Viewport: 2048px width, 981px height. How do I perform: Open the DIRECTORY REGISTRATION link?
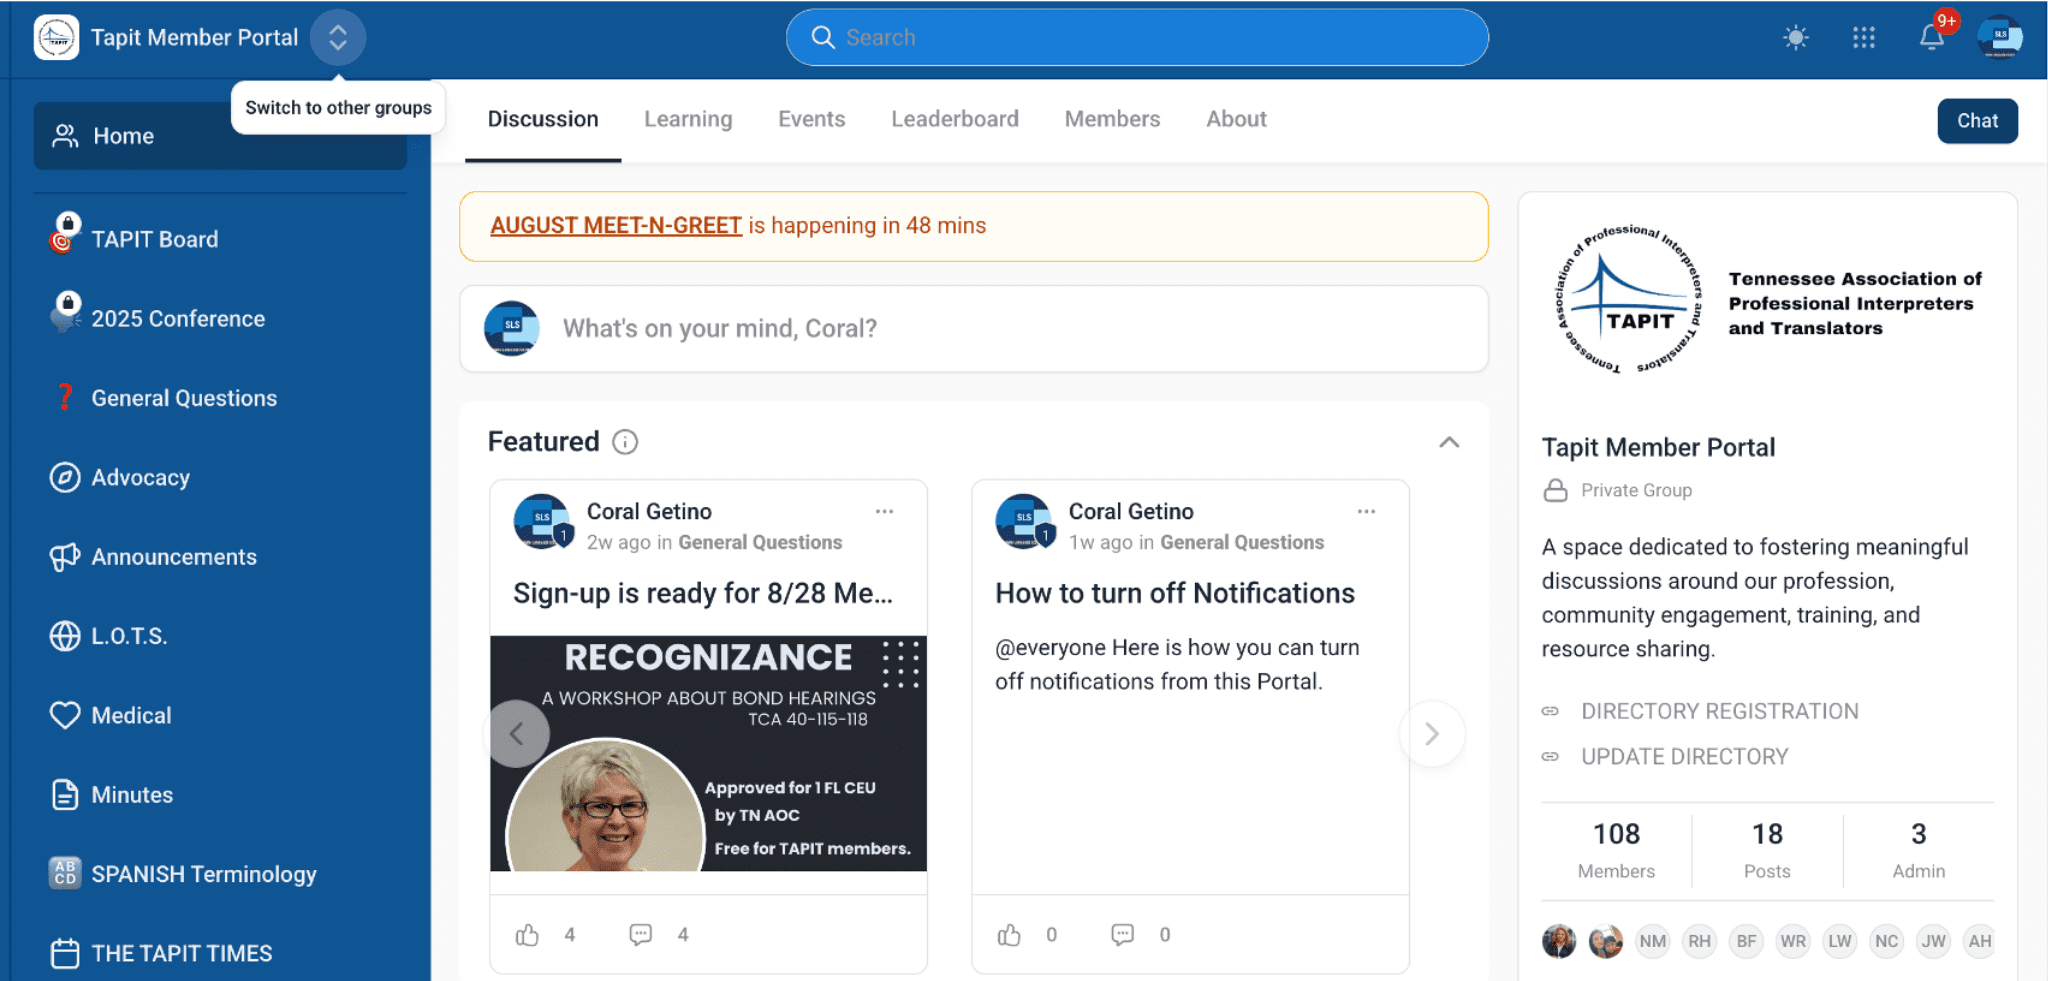(1719, 711)
